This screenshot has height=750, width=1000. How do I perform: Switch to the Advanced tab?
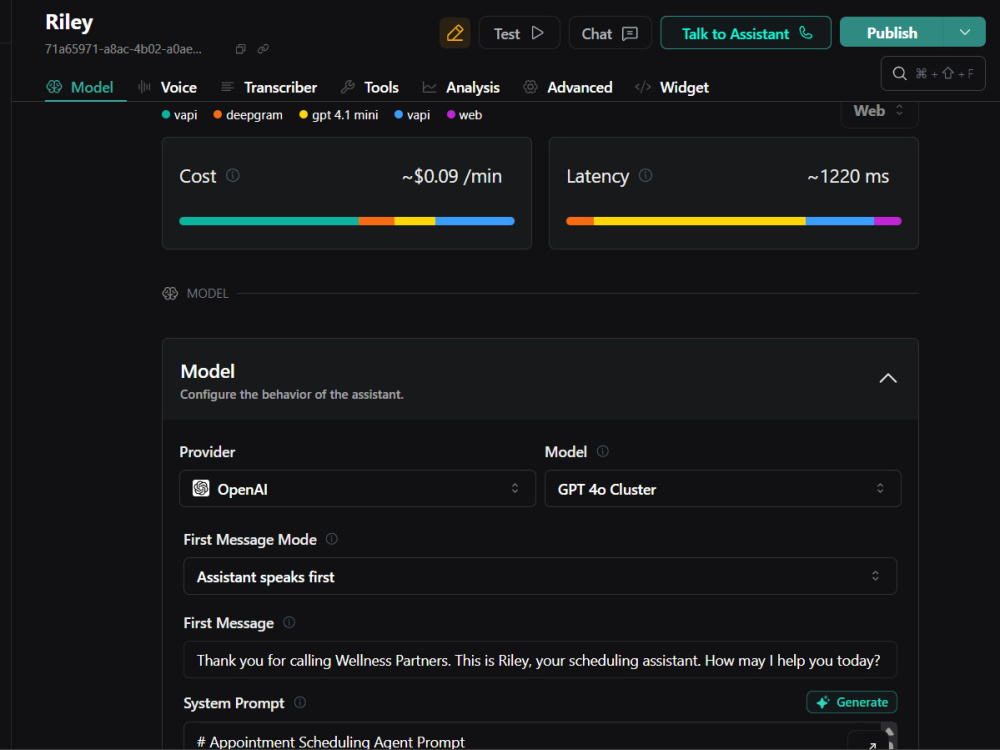click(568, 87)
